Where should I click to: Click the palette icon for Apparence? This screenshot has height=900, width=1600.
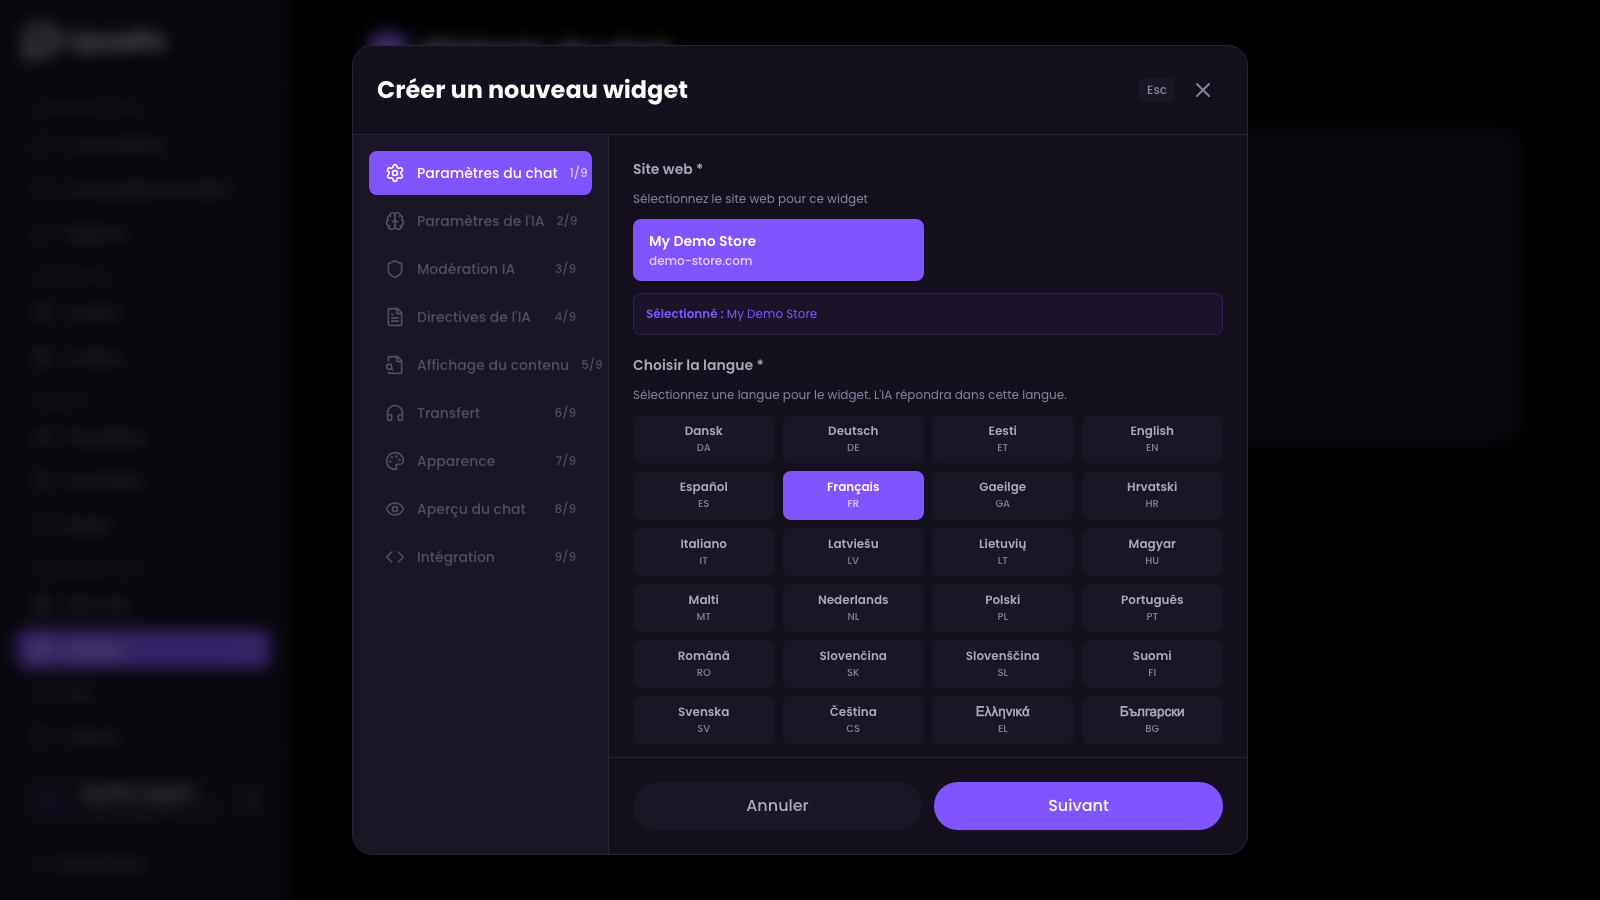click(x=395, y=461)
